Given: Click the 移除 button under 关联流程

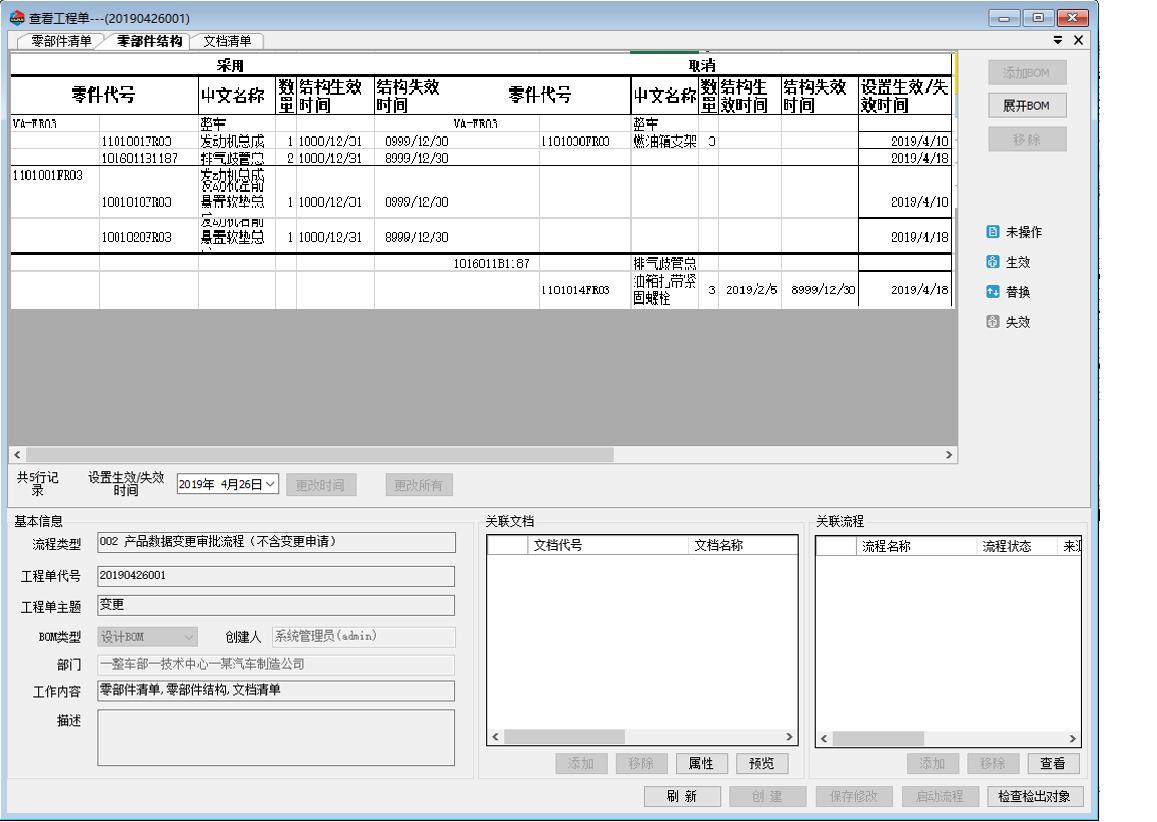Looking at the screenshot, I should [992, 764].
